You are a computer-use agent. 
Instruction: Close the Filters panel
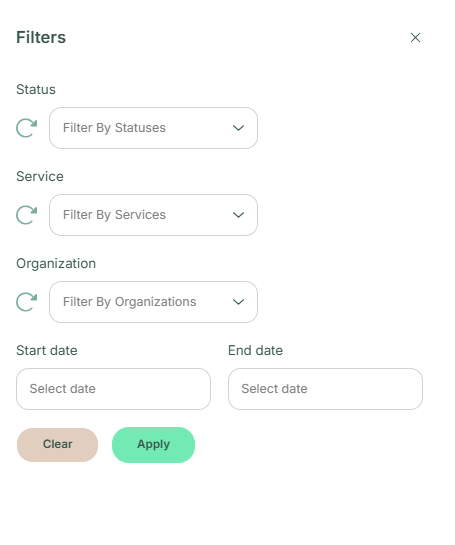[x=415, y=38]
